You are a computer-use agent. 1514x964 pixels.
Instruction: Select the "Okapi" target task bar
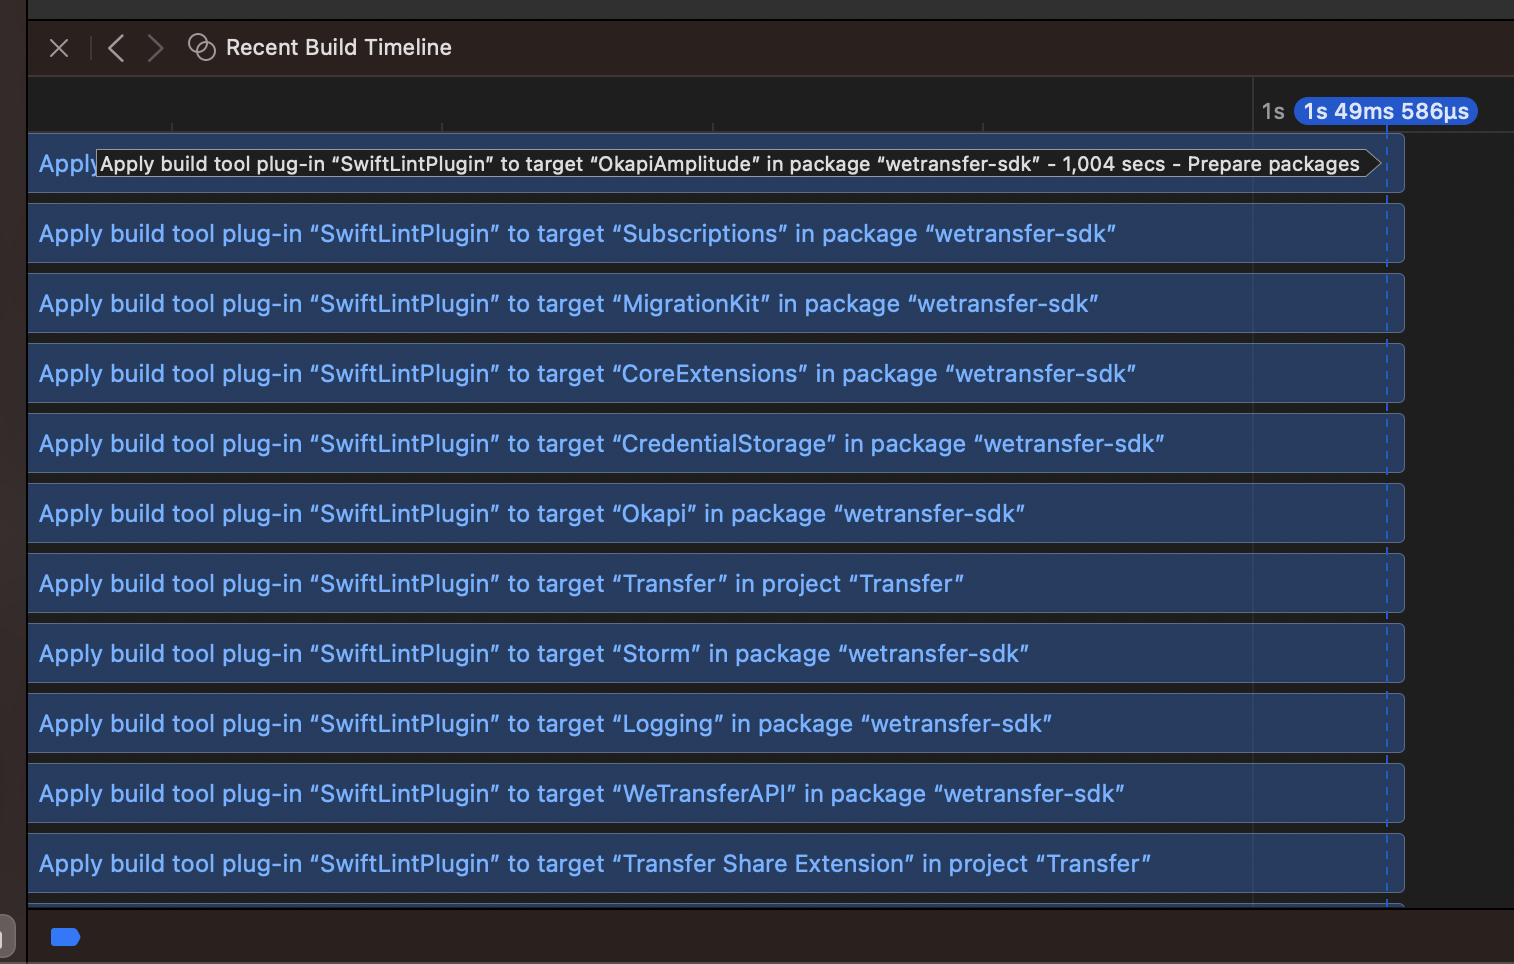pyautogui.click(x=716, y=513)
